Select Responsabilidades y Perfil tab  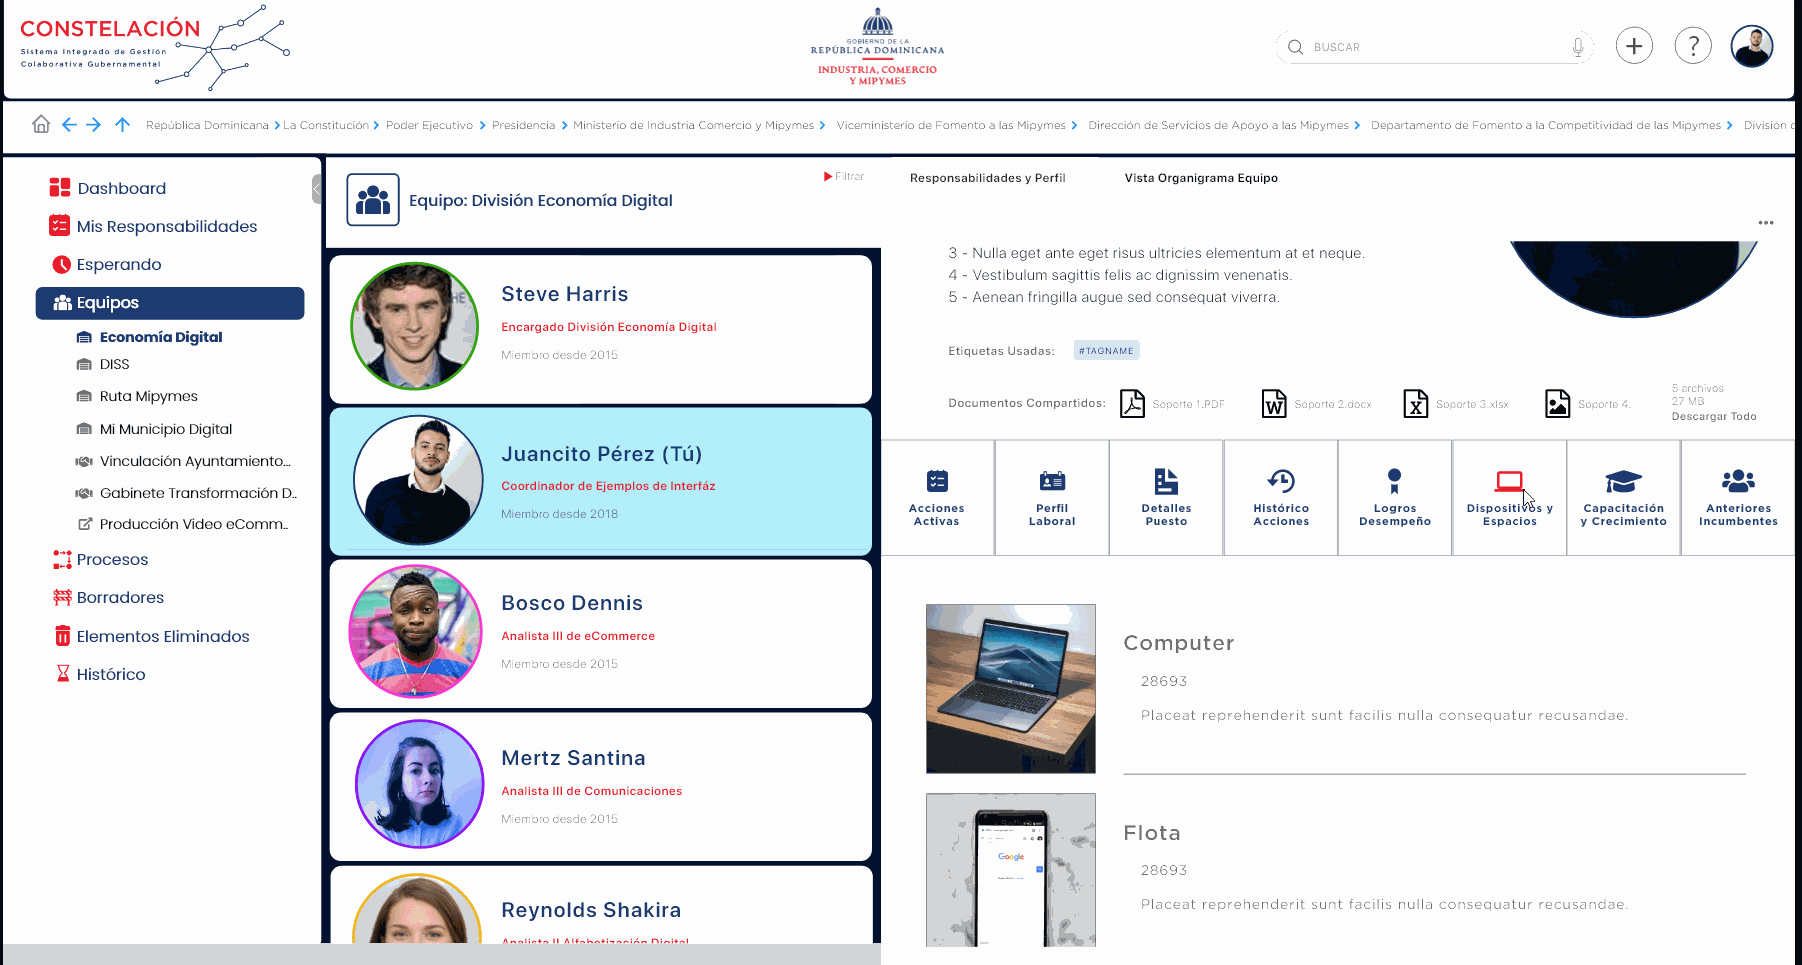tap(987, 178)
